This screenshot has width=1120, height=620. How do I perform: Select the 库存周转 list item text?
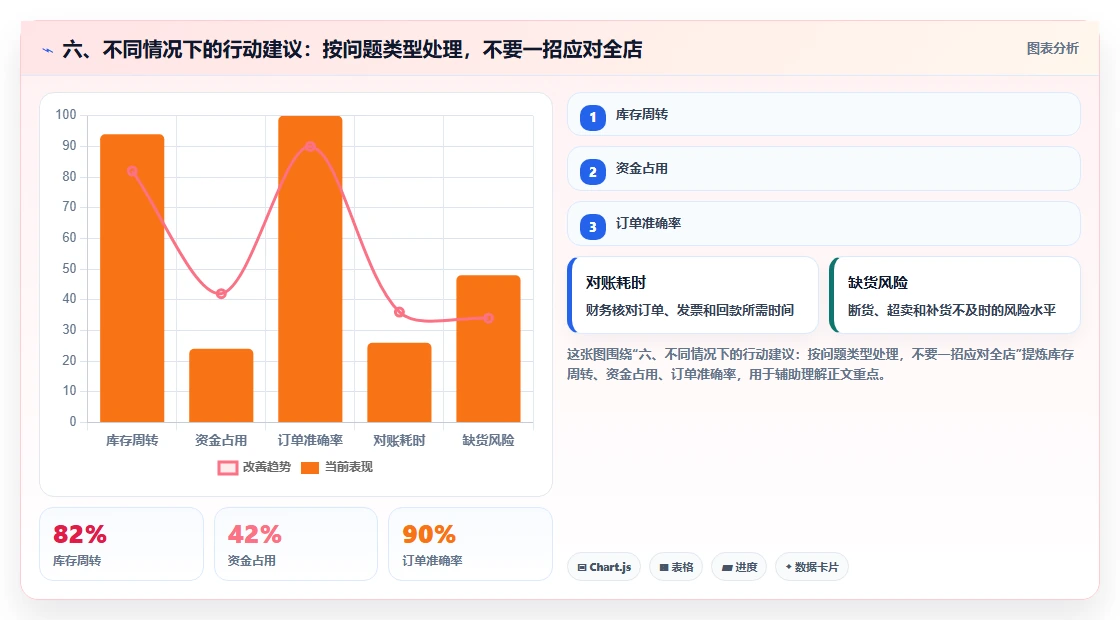pos(641,114)
